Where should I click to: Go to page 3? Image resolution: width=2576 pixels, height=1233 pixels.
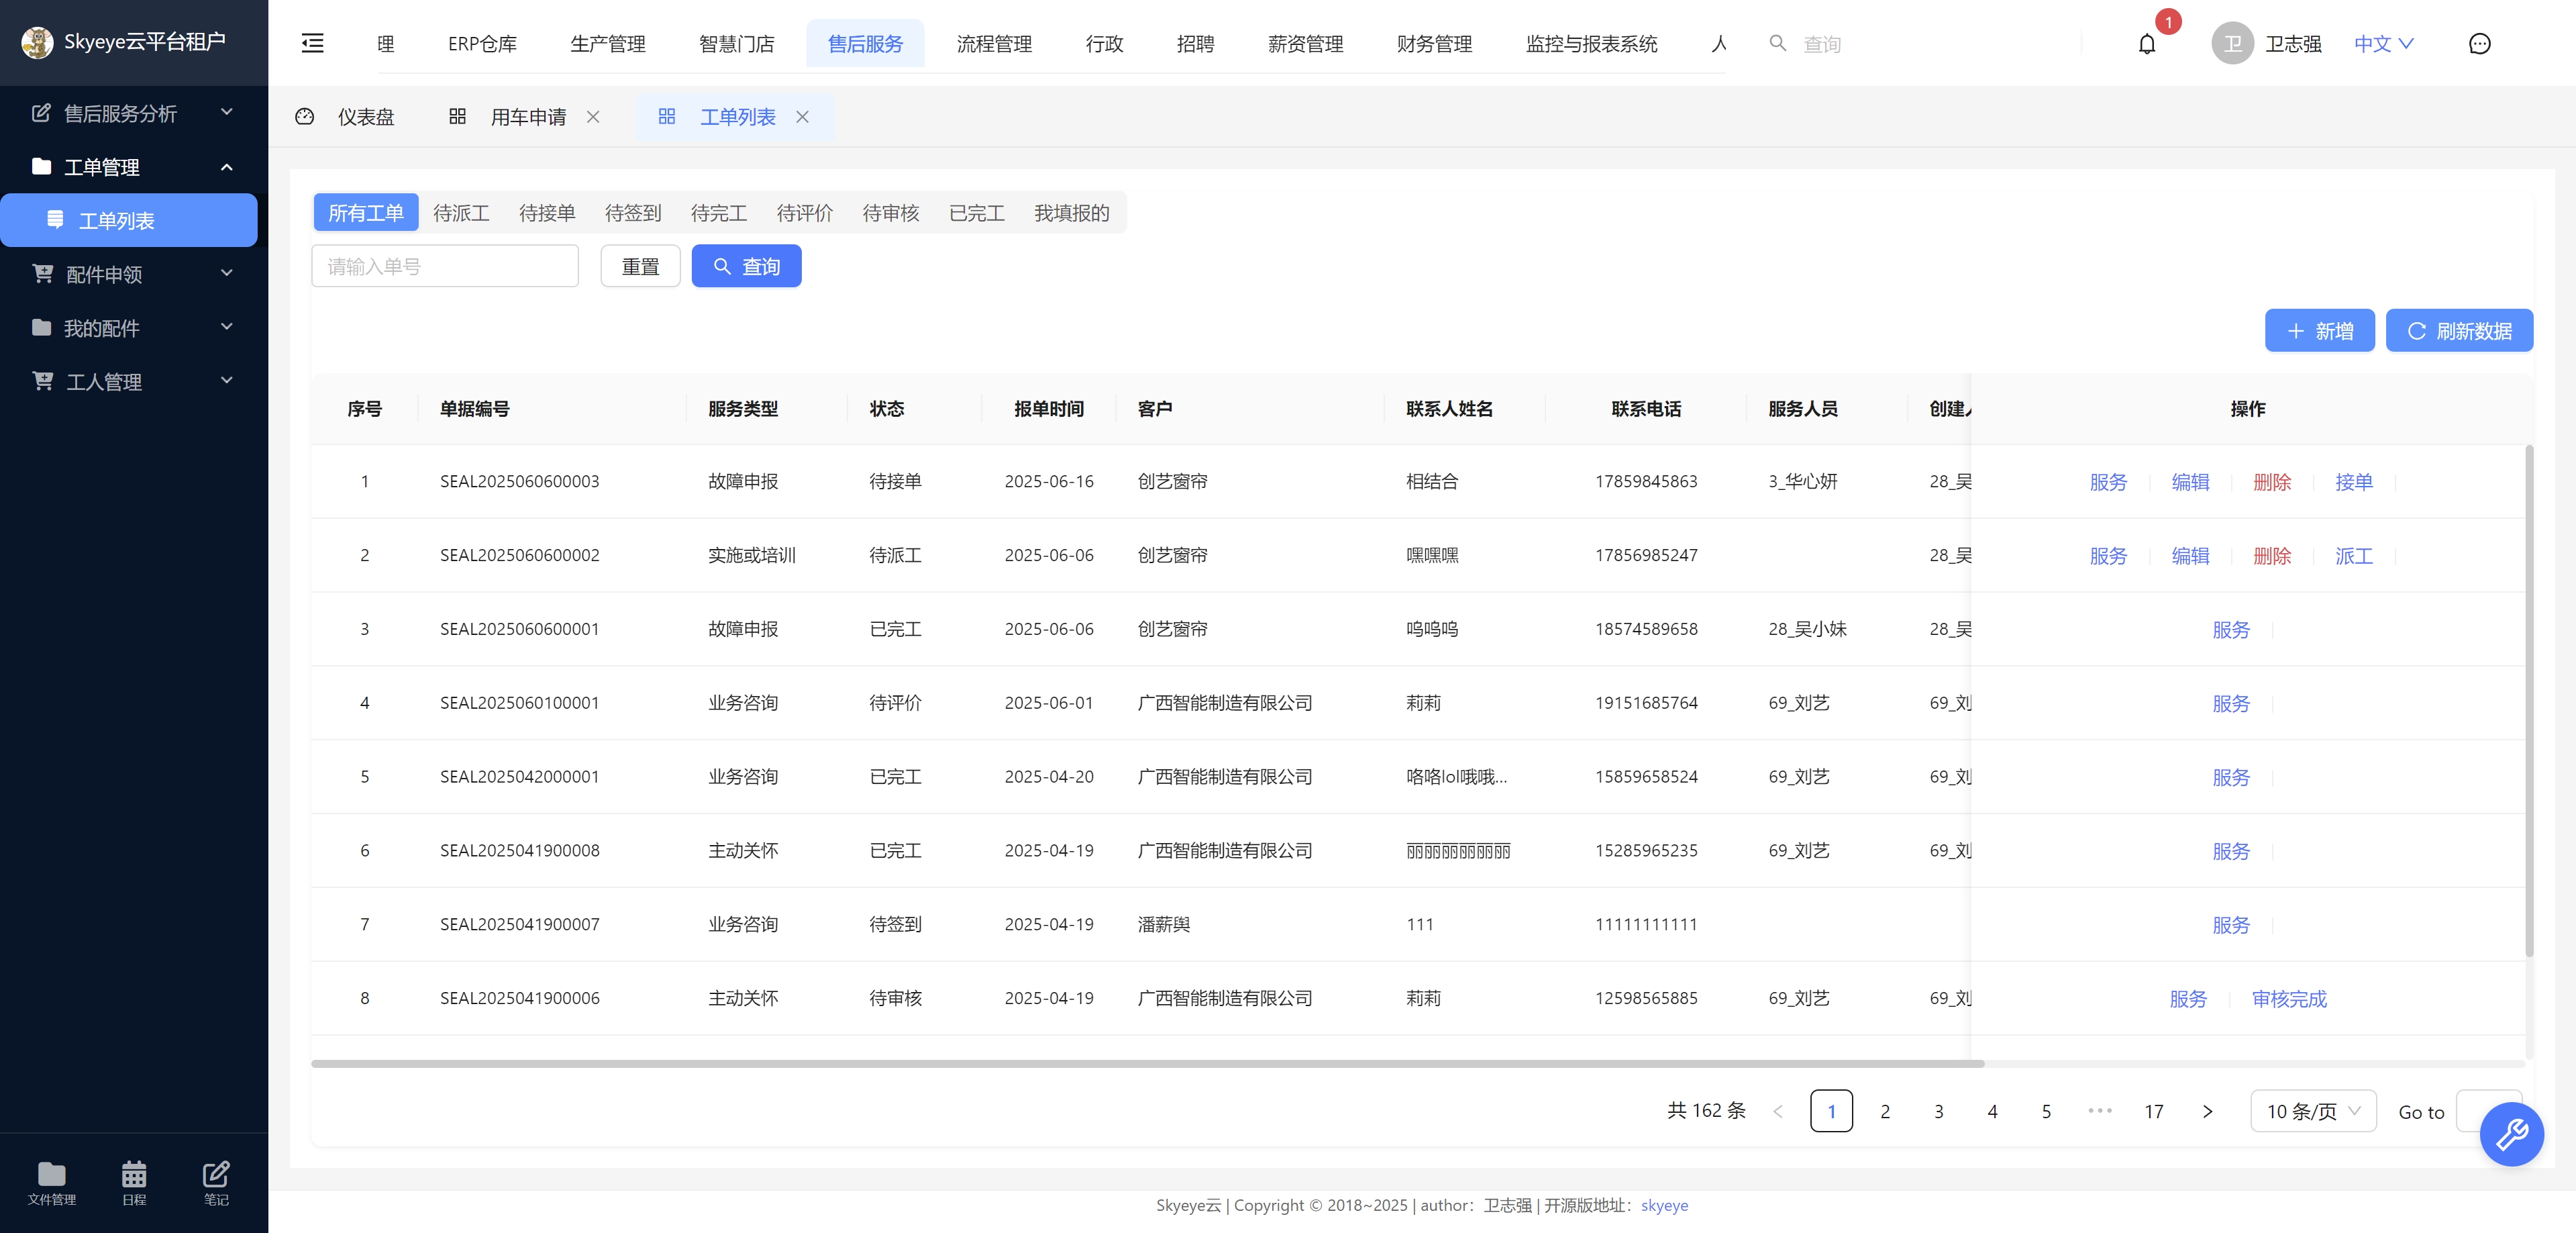(x=1938, y=1111)
